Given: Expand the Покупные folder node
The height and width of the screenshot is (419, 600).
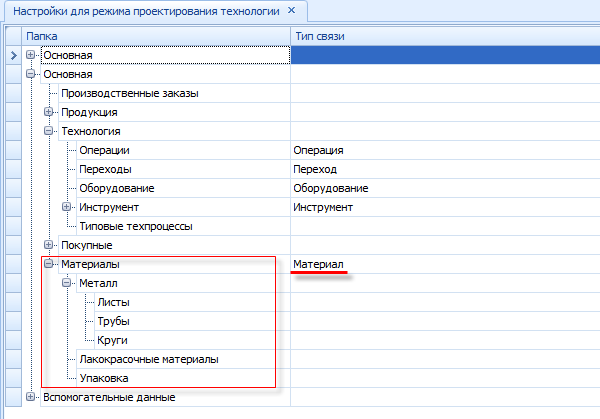Looking at the screenshot, I should (x=49, y=245).
